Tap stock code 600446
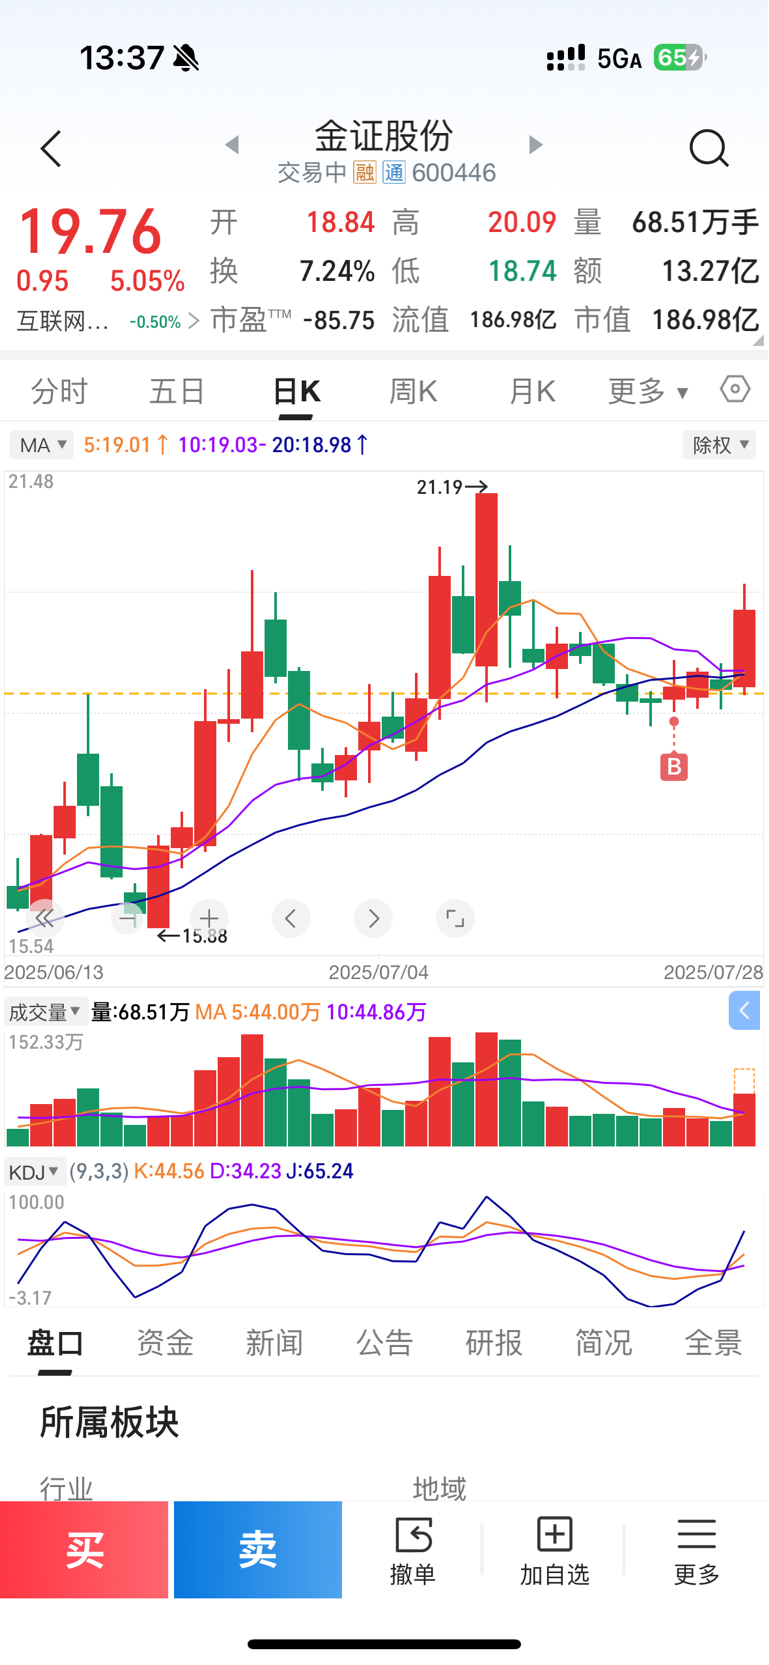Viewport: 769px width, 1665px height. [x=454, y=173]
